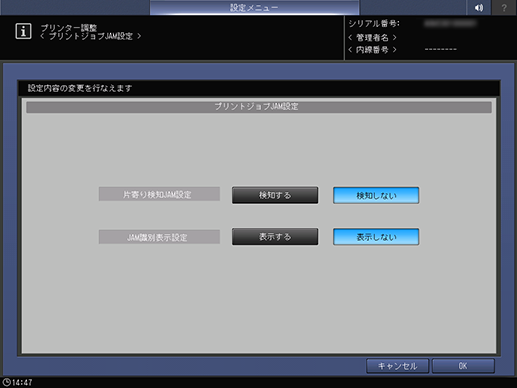Click the シリアル番号 label
517x388 pixels.
click(x=374, y=24)
